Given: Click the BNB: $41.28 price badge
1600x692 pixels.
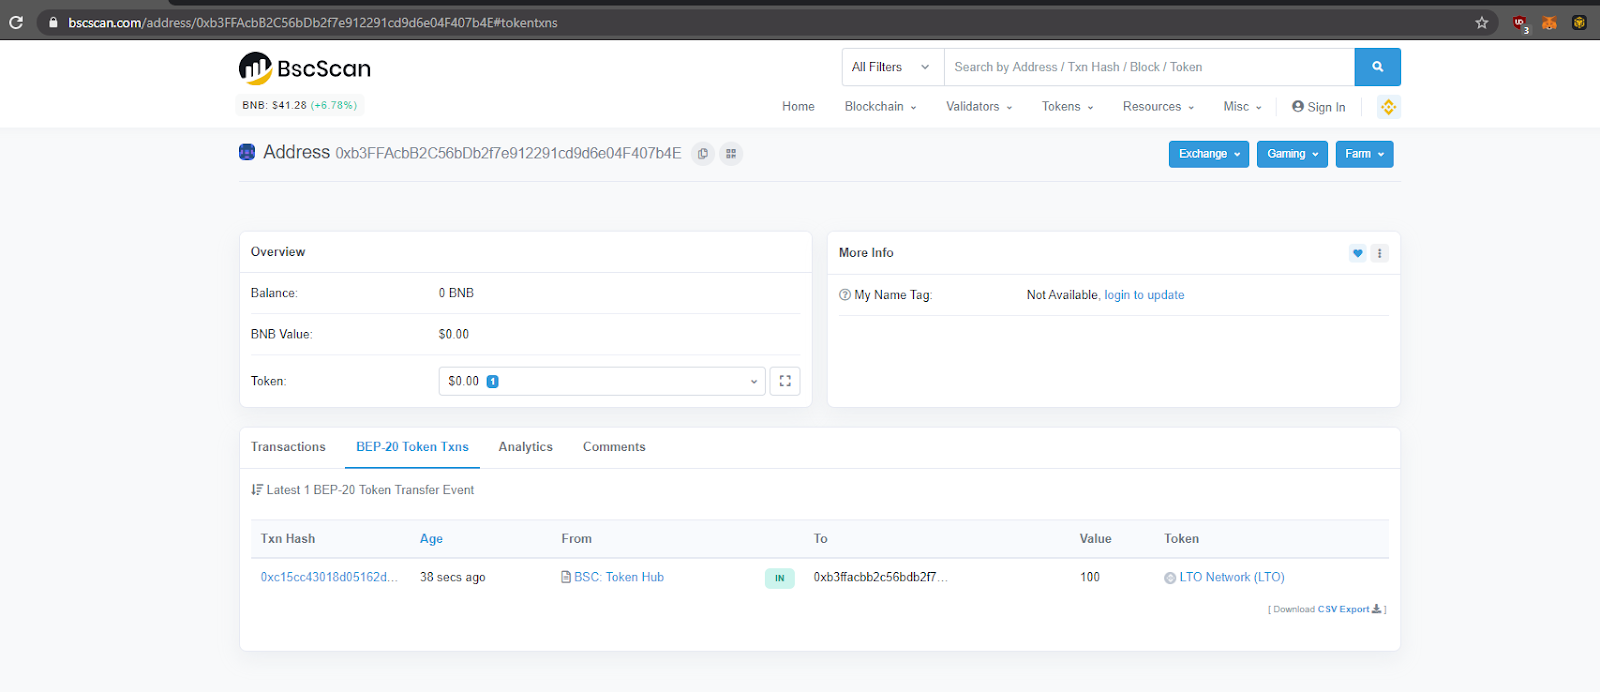Looking at the screenshot, I should (x=299, y=105).
